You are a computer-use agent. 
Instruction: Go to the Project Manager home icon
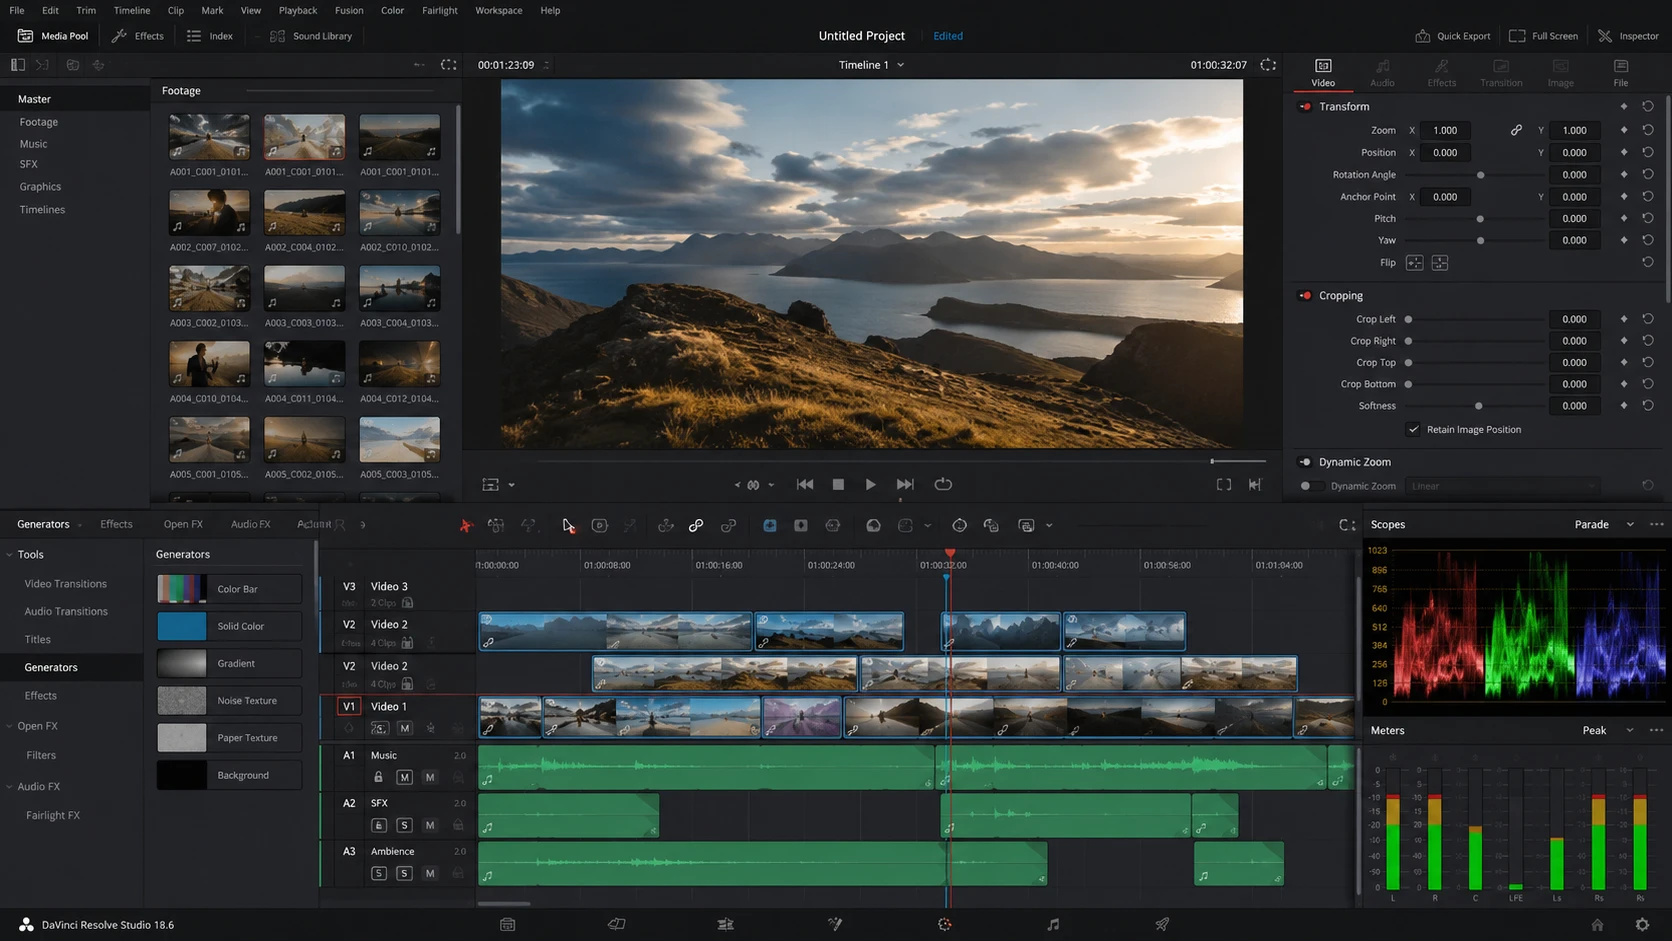pyautogui.click(x=1597, y=925)
